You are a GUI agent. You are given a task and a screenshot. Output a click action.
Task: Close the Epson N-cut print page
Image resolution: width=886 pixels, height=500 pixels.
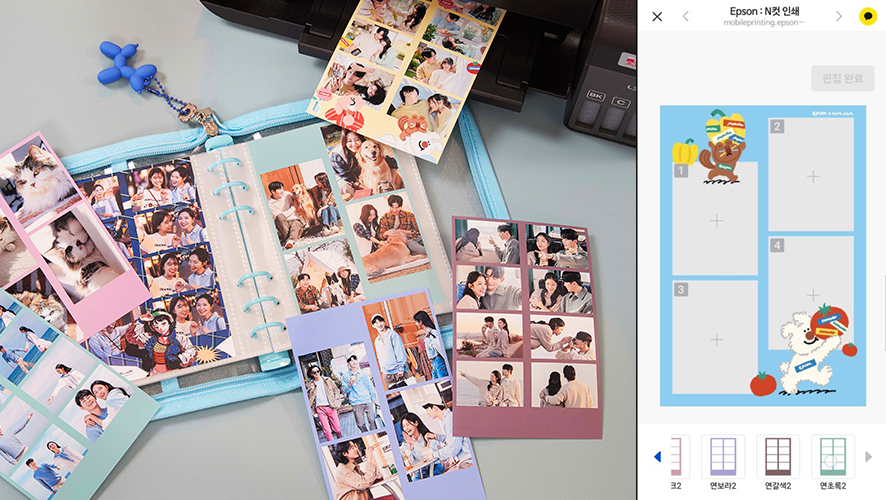657,16
